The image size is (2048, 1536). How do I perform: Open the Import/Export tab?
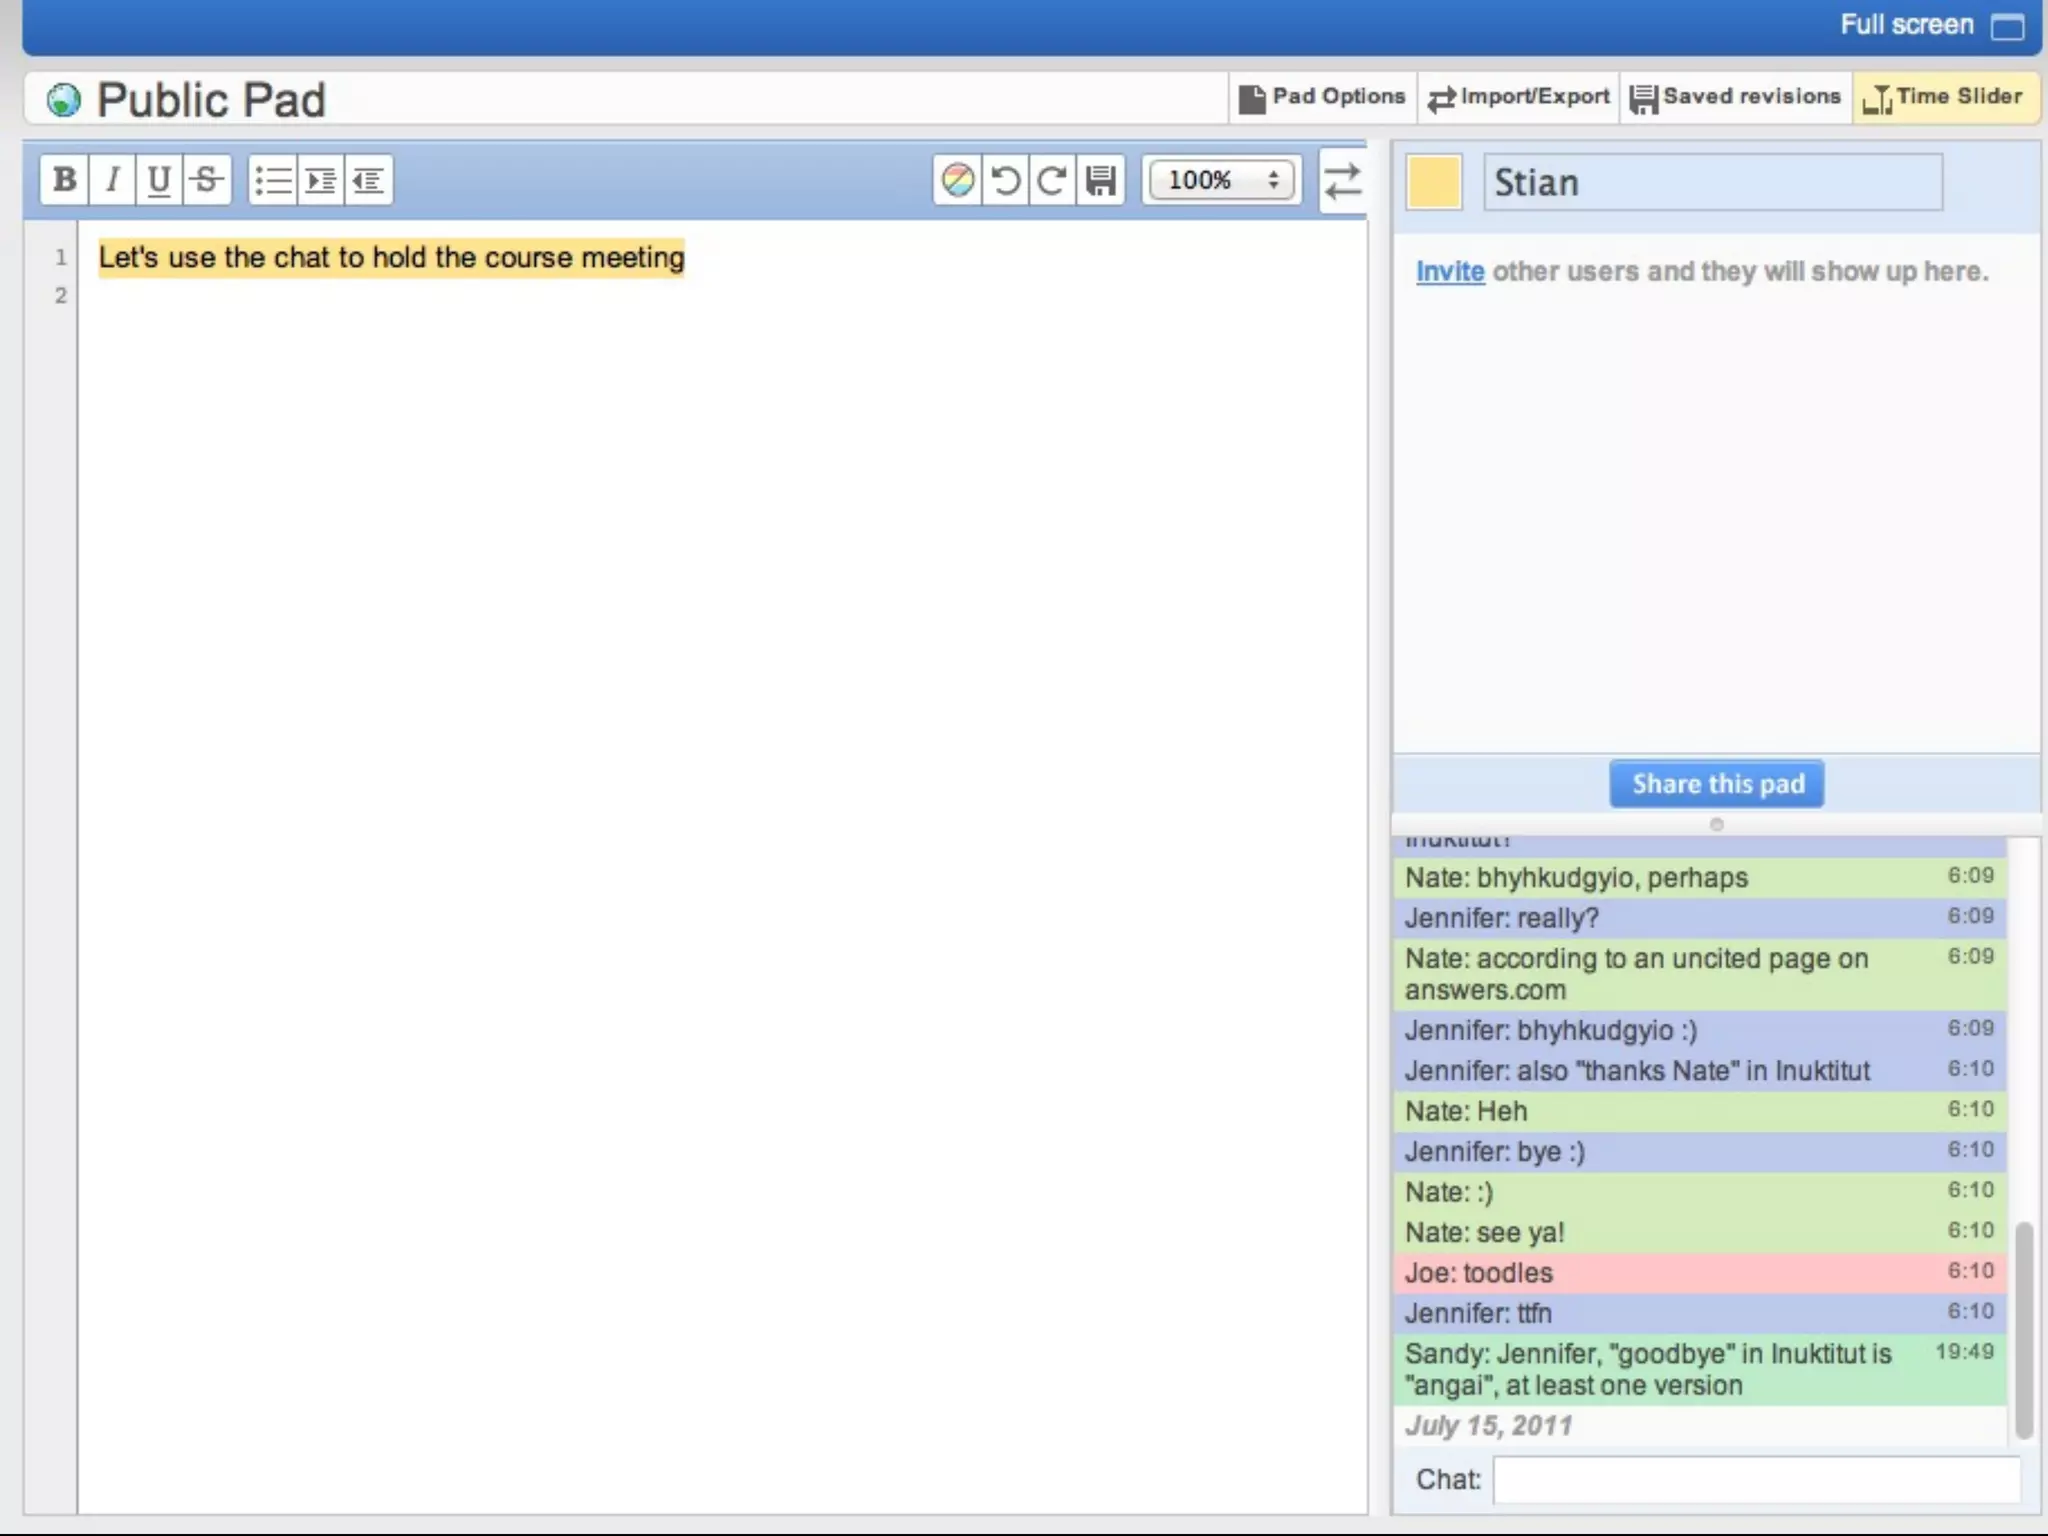click(1518, 97)
